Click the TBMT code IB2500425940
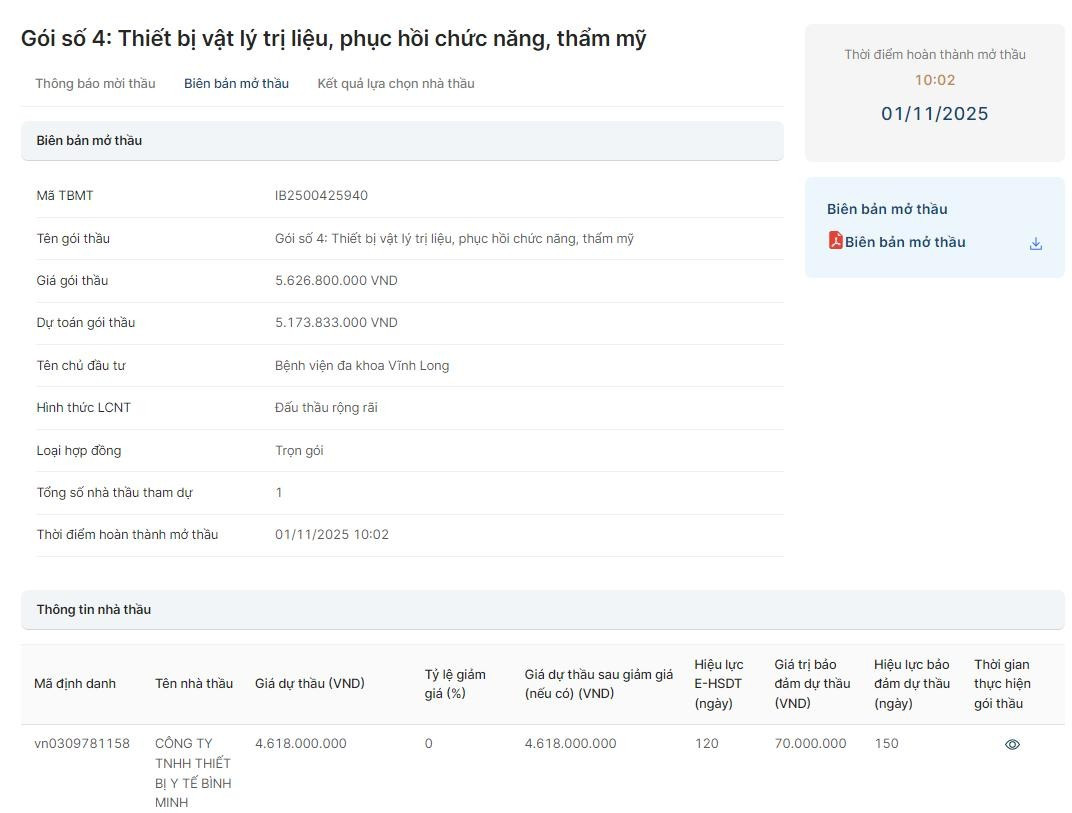 tap(321, 196)
